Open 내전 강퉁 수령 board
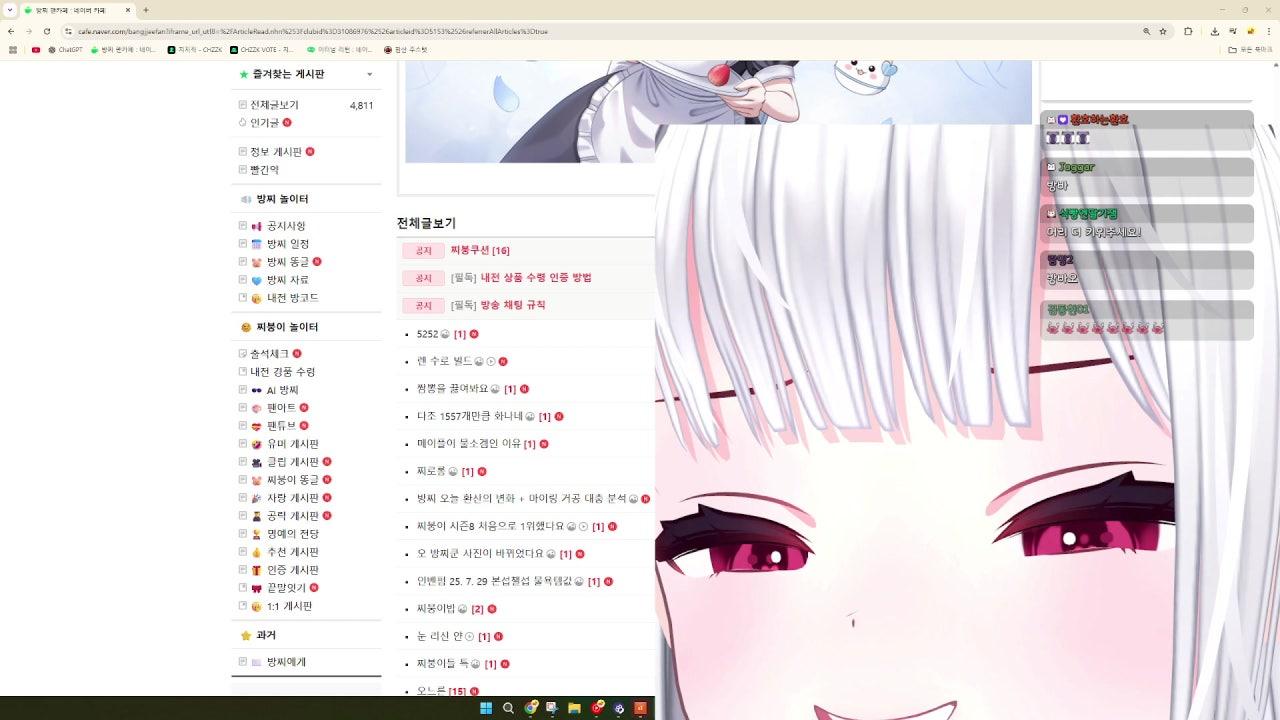 [283, 372]
